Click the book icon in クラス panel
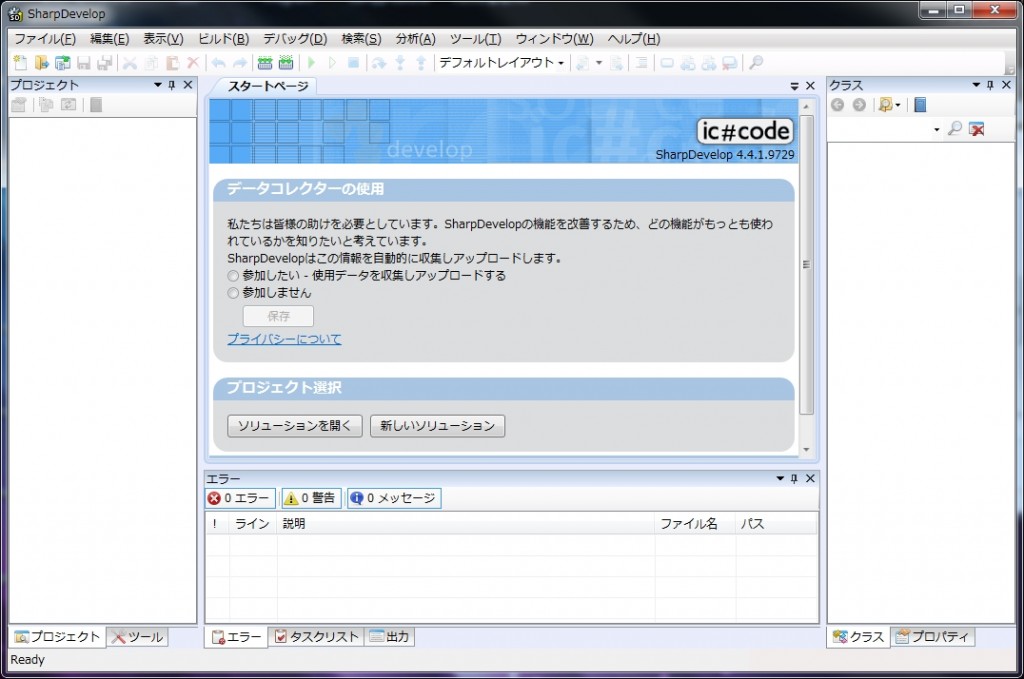Screen dimensions: 1024x679 click(x=918, y=105)
